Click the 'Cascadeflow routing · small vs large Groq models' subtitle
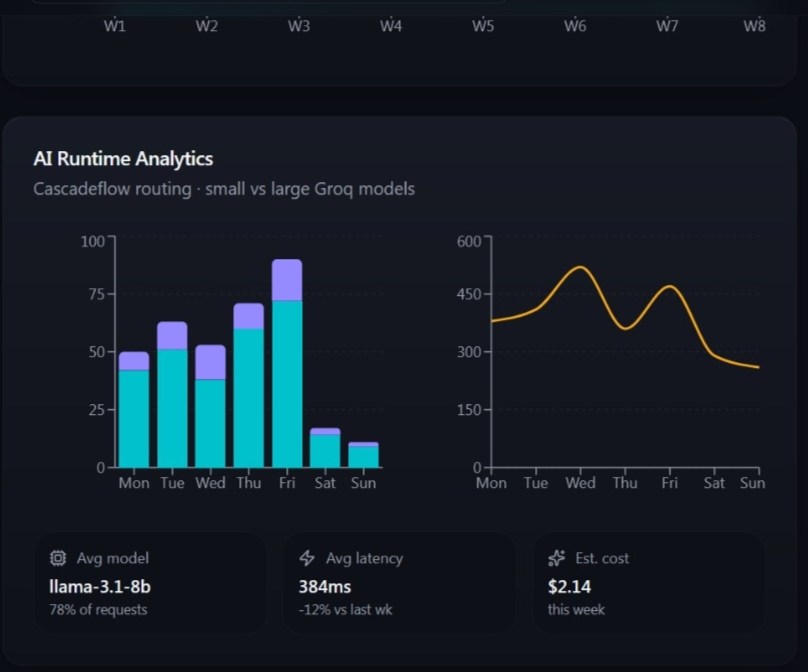 coord(224,189)
